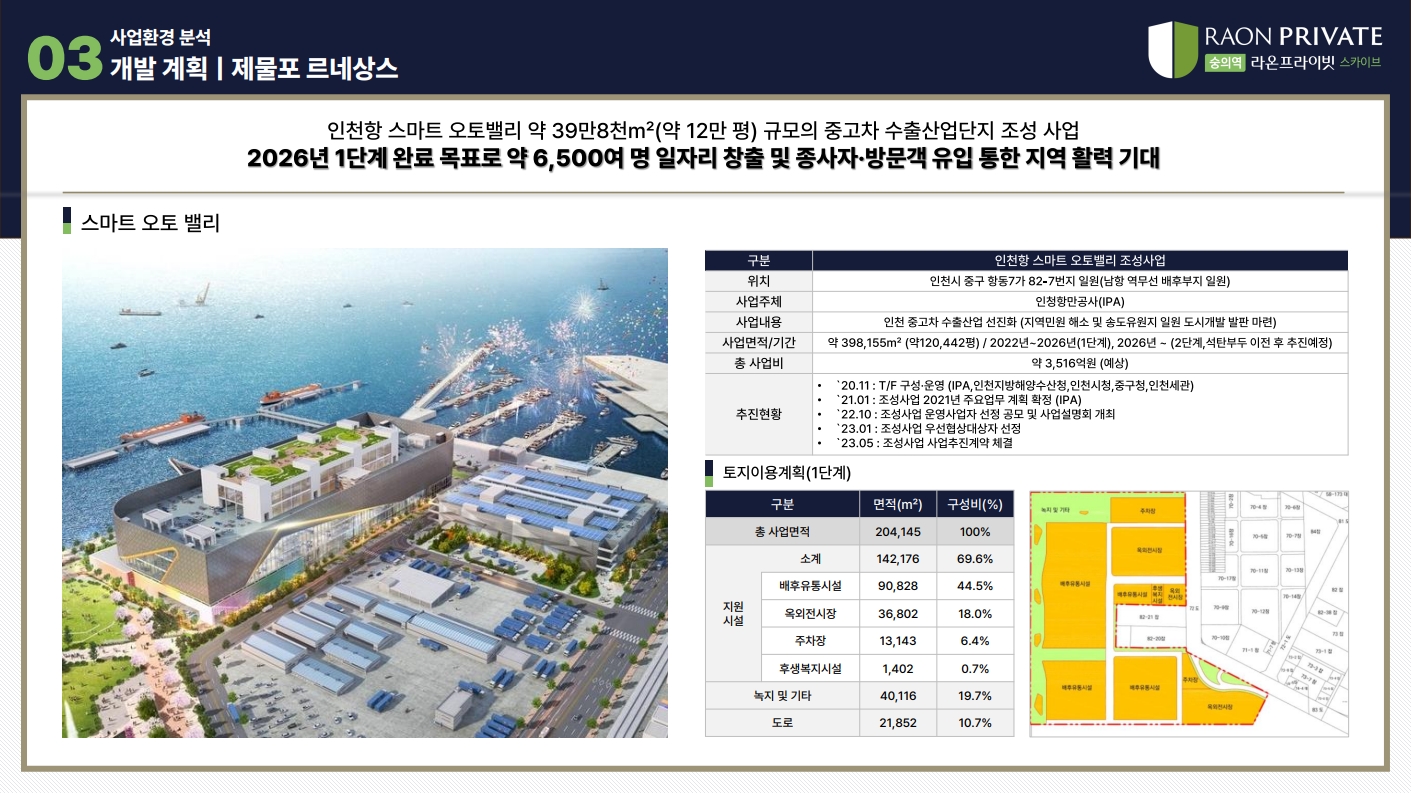Click the 사업주체 row label
The height and width of the screenshot is (793, 1411).
point(758,301)
